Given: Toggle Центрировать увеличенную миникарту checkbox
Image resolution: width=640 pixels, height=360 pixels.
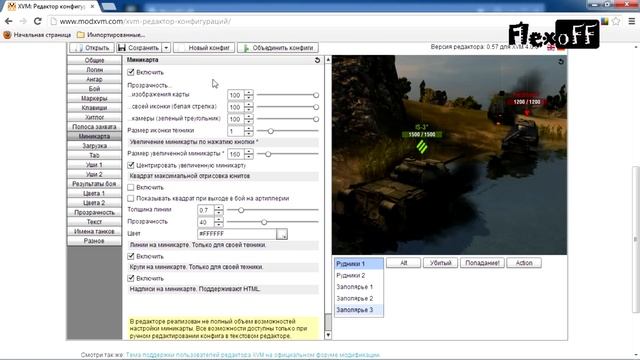Looking at the screenshot, I should point(131,165).
